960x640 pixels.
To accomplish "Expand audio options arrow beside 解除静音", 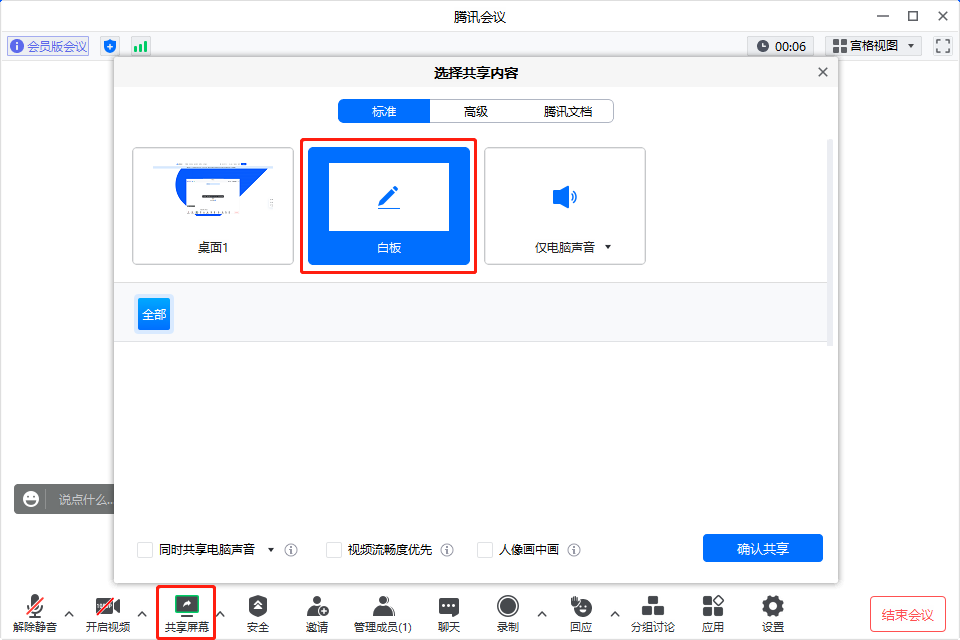I will 69,614.
